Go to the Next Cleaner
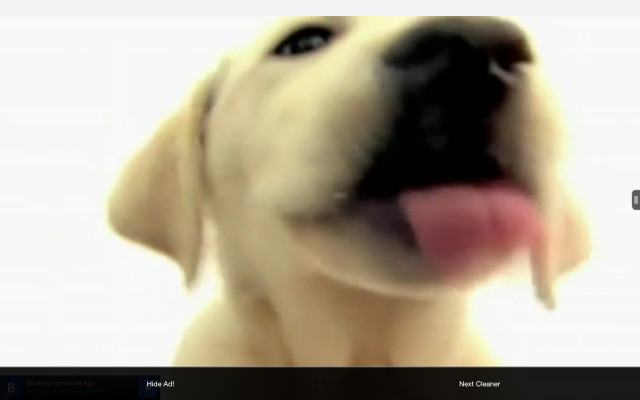This screenshot has height=400, width=640. point(479,384)
